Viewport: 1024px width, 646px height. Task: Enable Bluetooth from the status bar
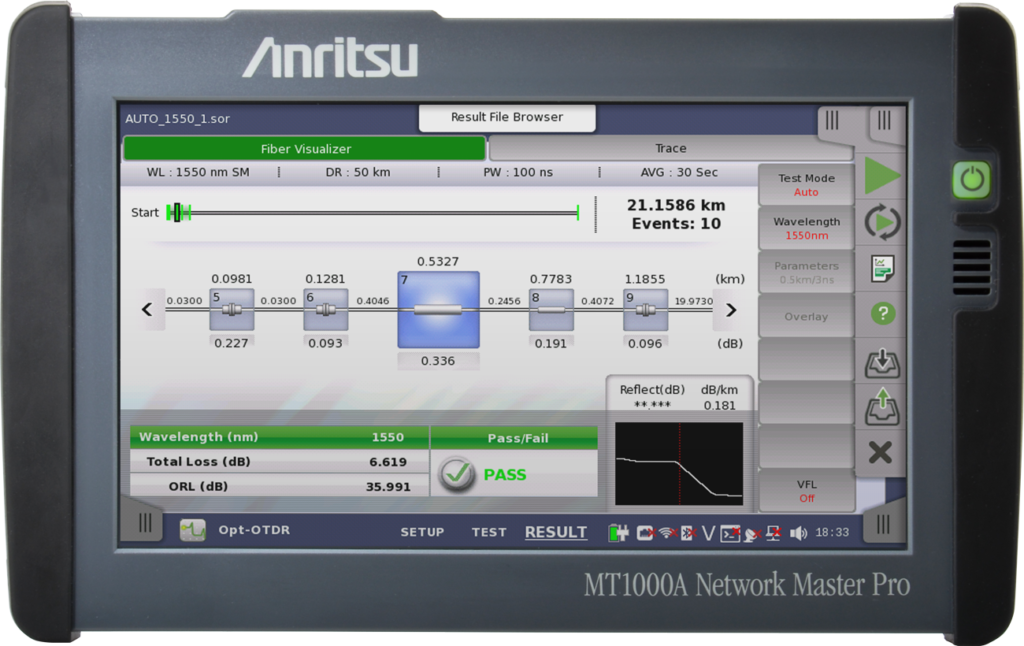tap(686, 532)
